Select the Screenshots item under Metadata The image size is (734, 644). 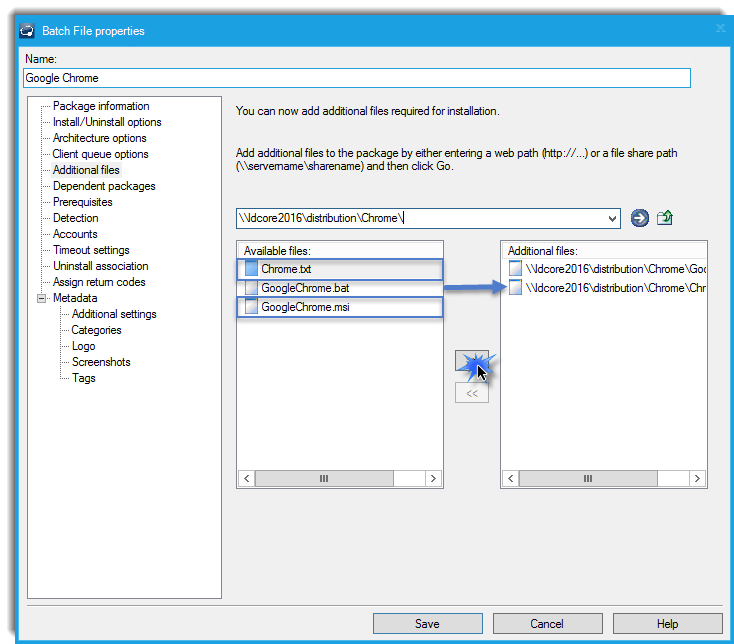[x=101, y=362]
